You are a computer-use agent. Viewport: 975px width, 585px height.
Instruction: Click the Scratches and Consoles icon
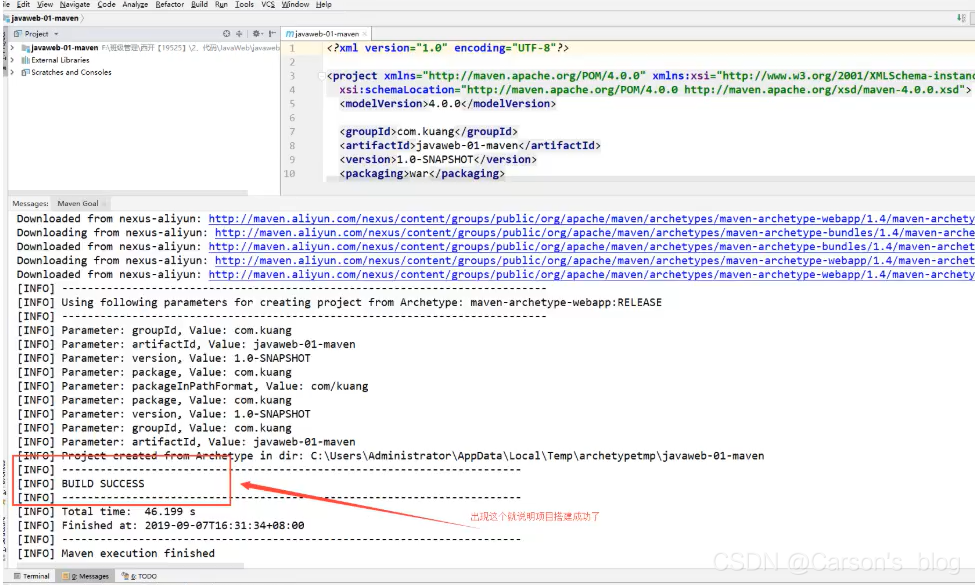(25, 73)
